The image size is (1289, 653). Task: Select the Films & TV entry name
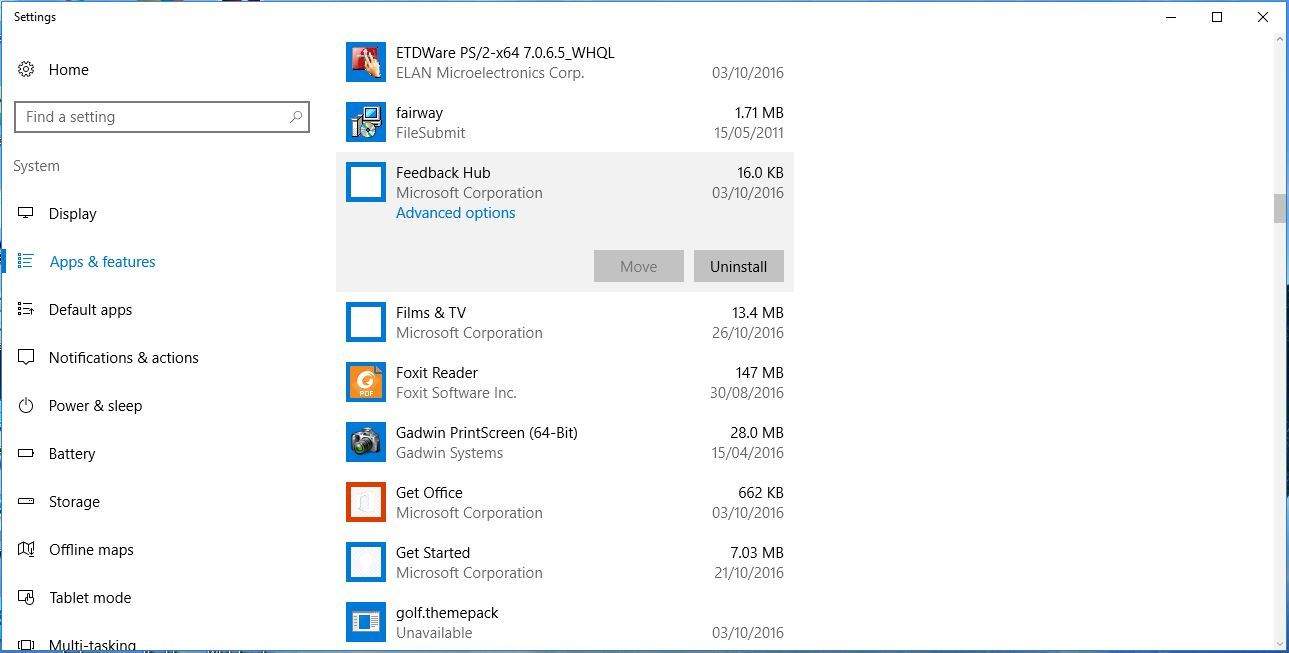pyautogui.click(x=431, y=312)
